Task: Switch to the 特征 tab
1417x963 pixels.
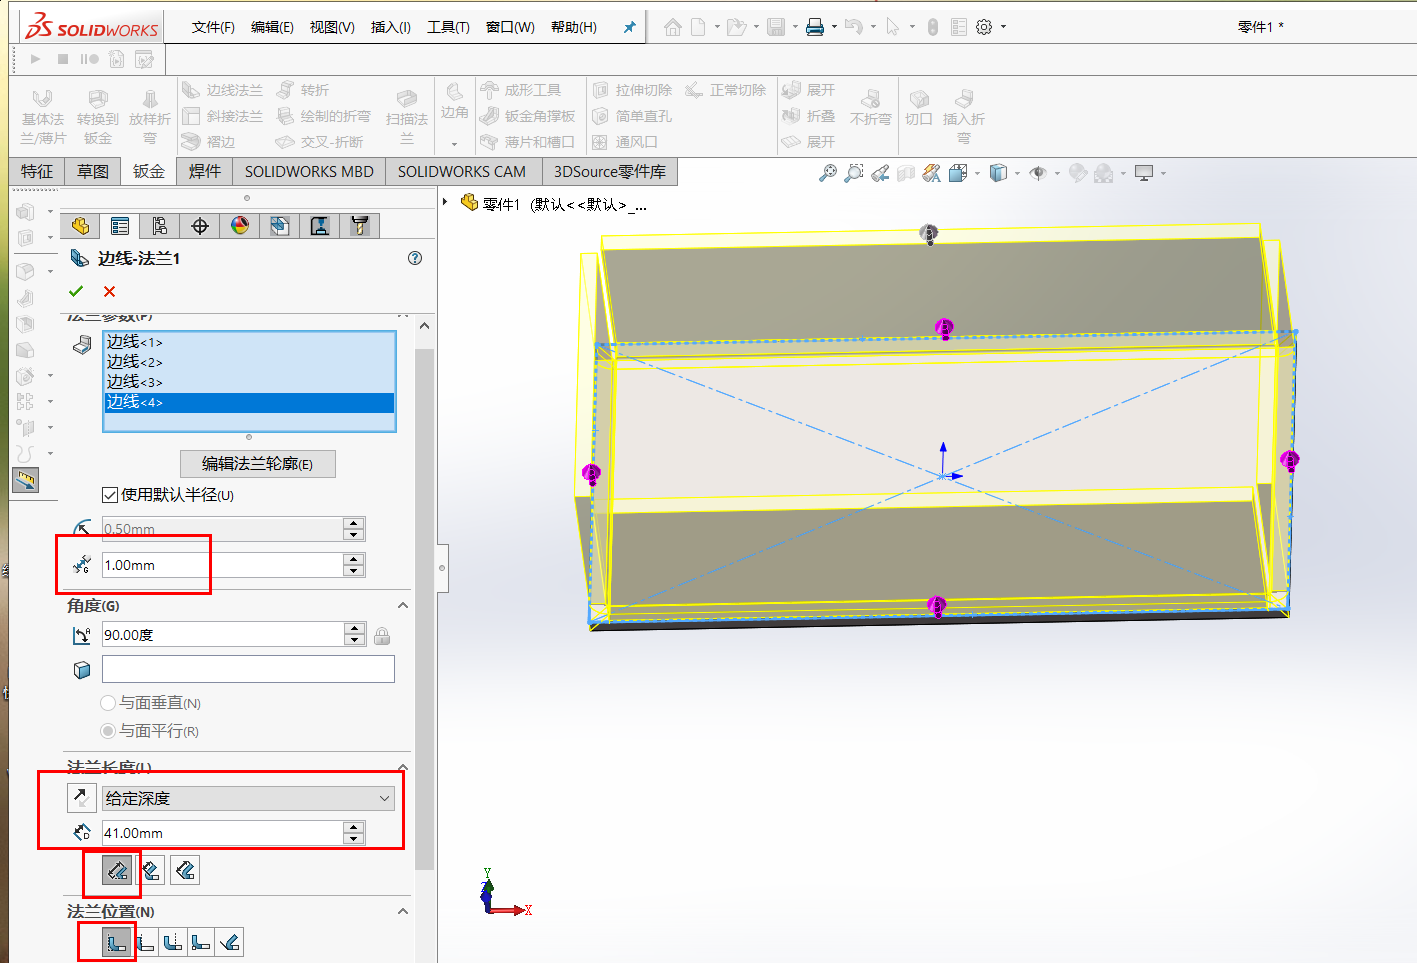Action: 37,171
